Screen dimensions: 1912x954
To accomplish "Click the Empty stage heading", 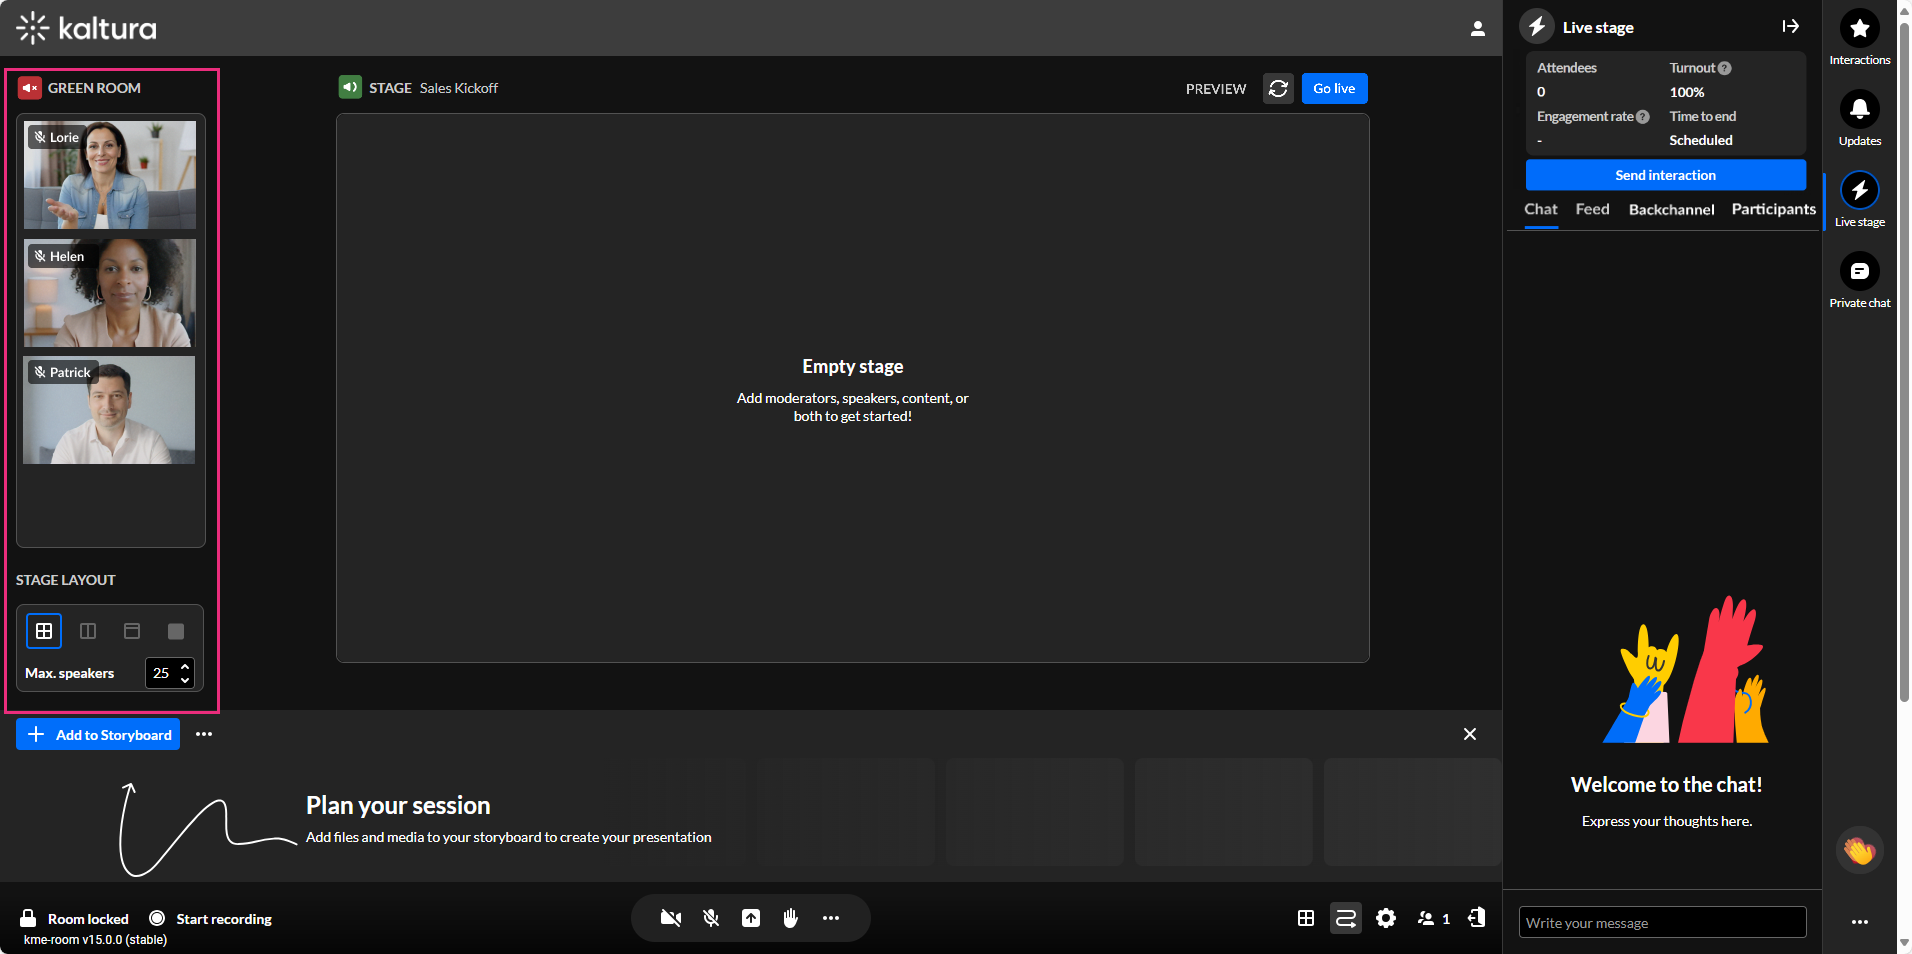I will [853, 367].
